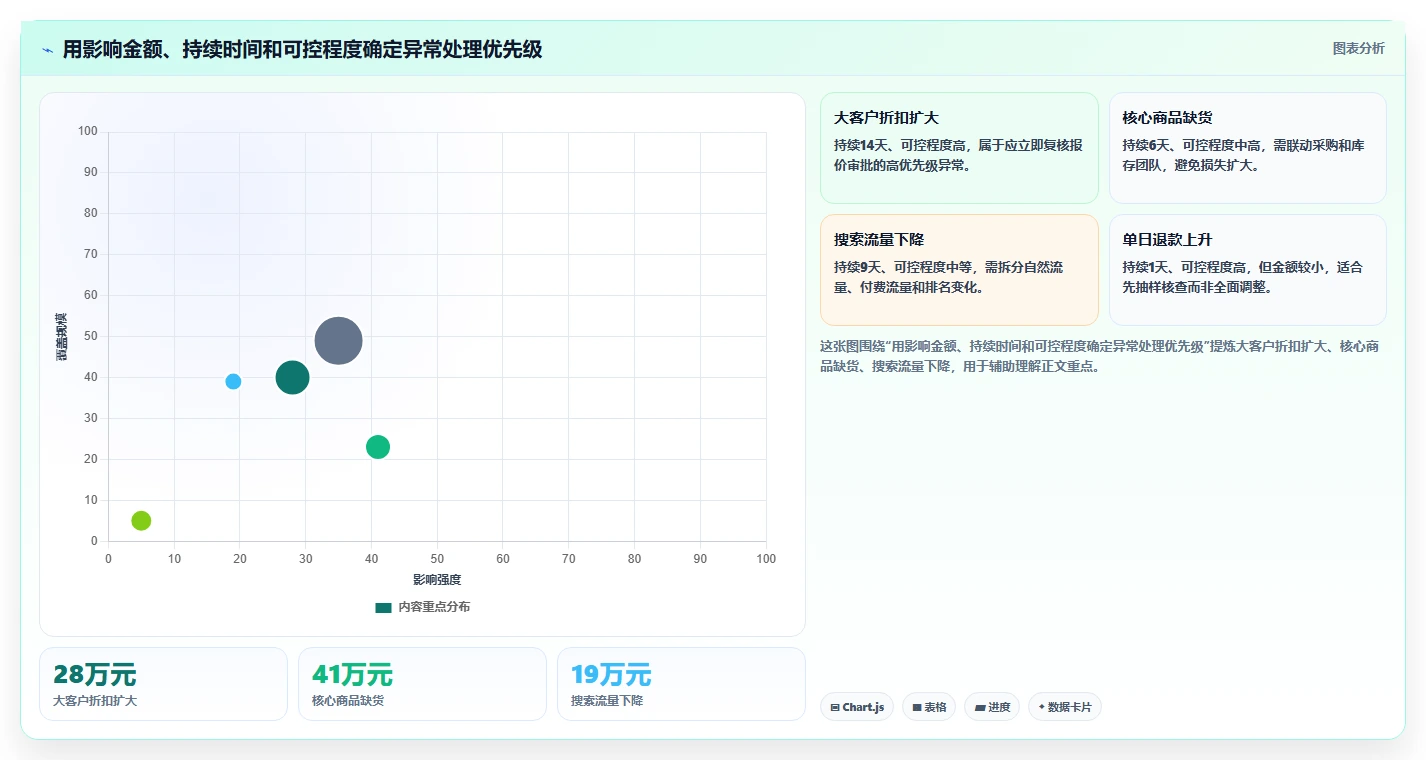Click the 影响强度 x-axis label

pos(437,580)
